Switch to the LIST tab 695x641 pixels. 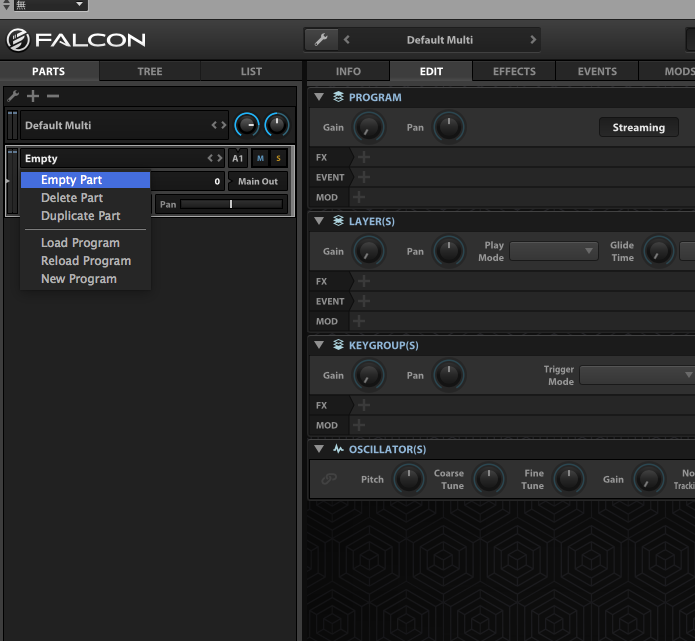point(251,71)
